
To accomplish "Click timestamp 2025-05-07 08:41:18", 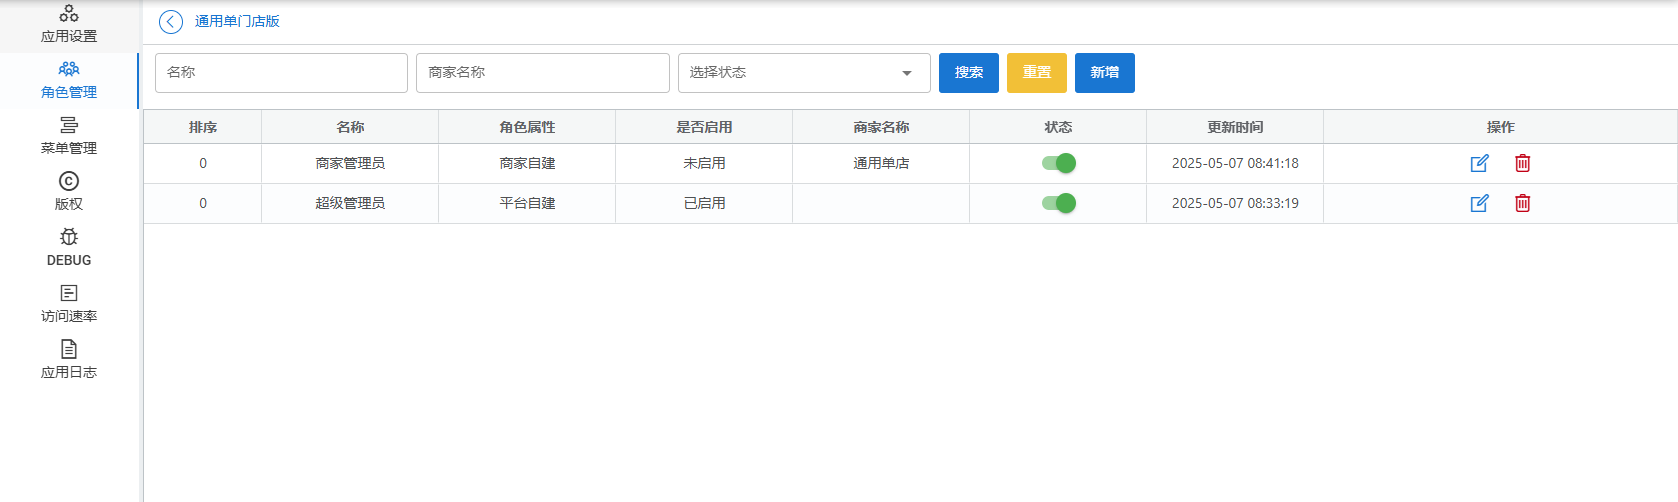I will point(1235,163).
